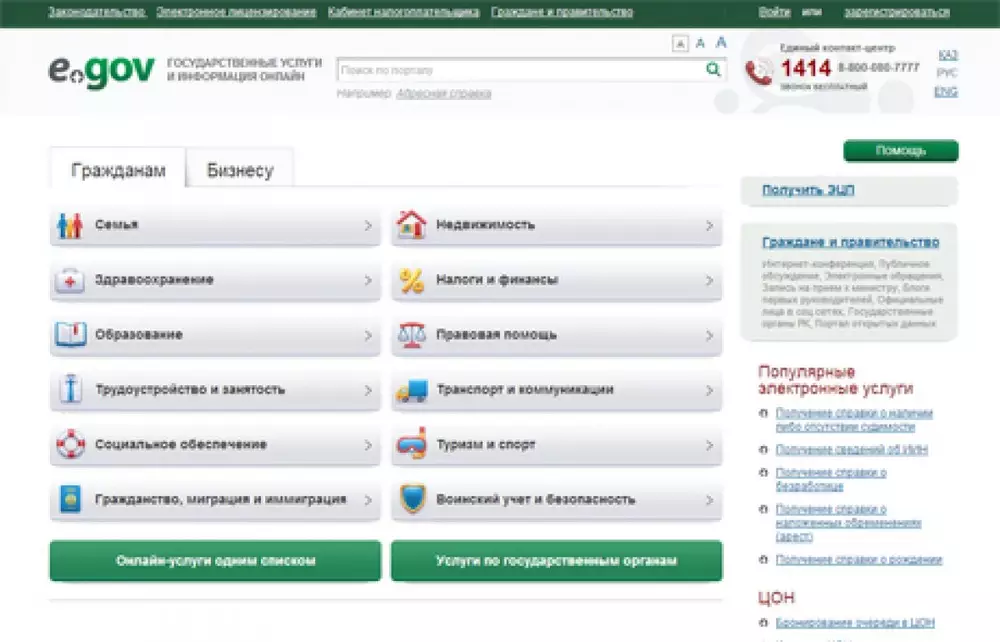The height and width of the screenshot is (642, 1000).
Task: Click the truck icon for Транспорт и коммуникации
Action: pyautogui.click(x=411, y=390)
